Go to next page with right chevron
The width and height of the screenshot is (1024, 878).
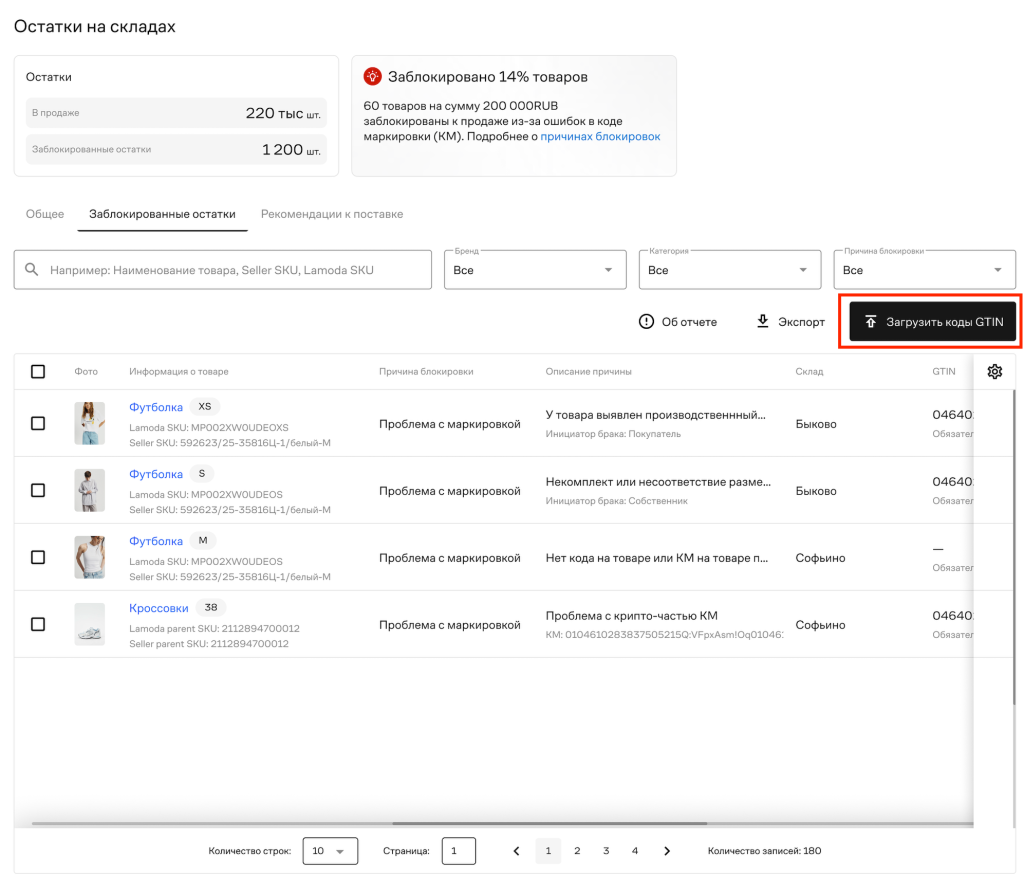[667, 851]
